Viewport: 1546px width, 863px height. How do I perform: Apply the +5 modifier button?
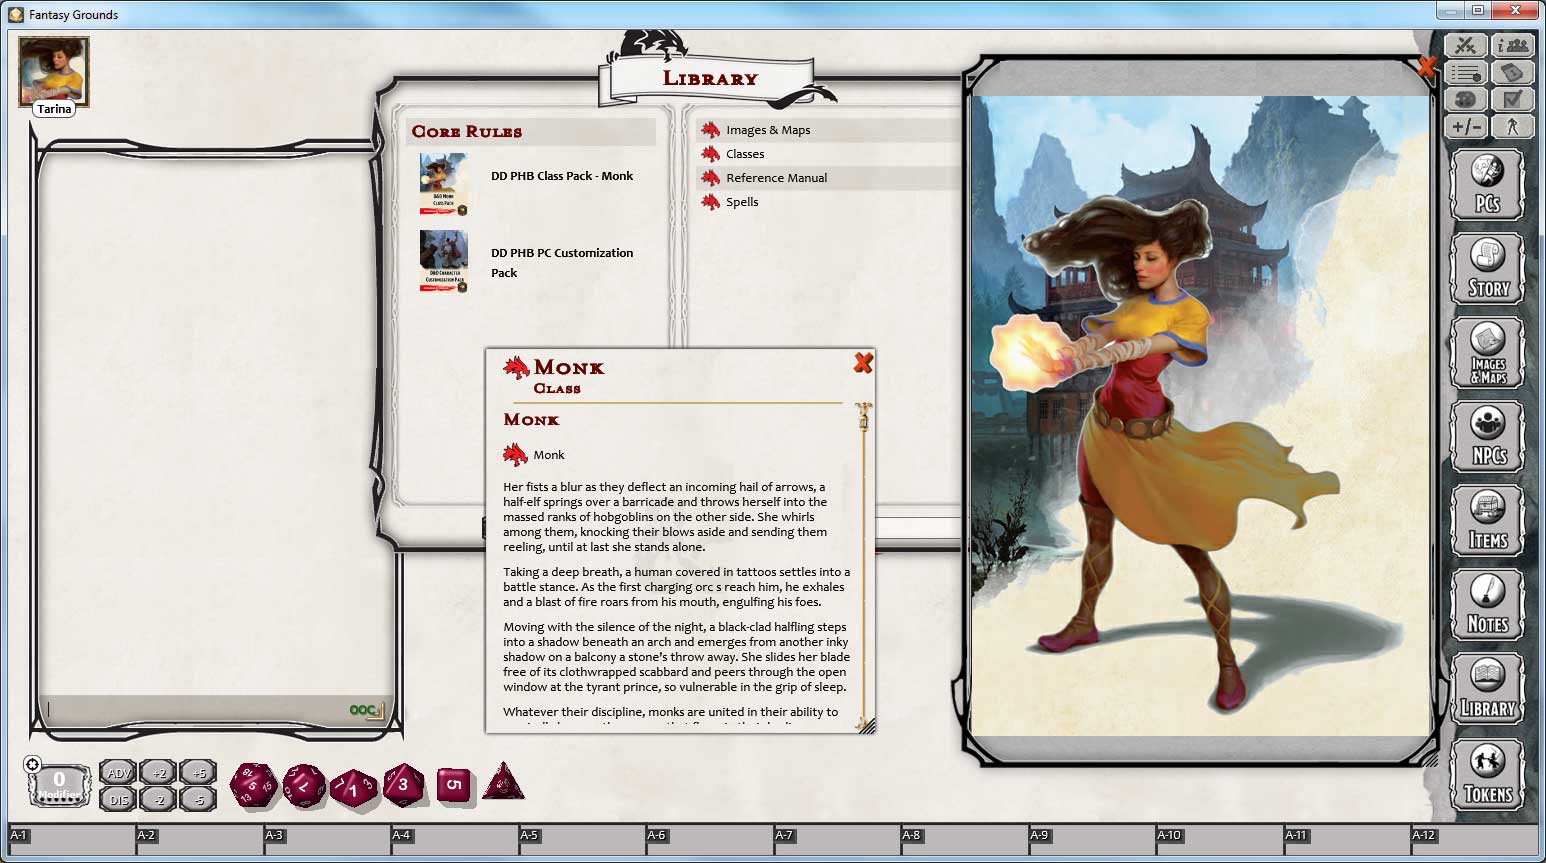click(x=199, y=772)
